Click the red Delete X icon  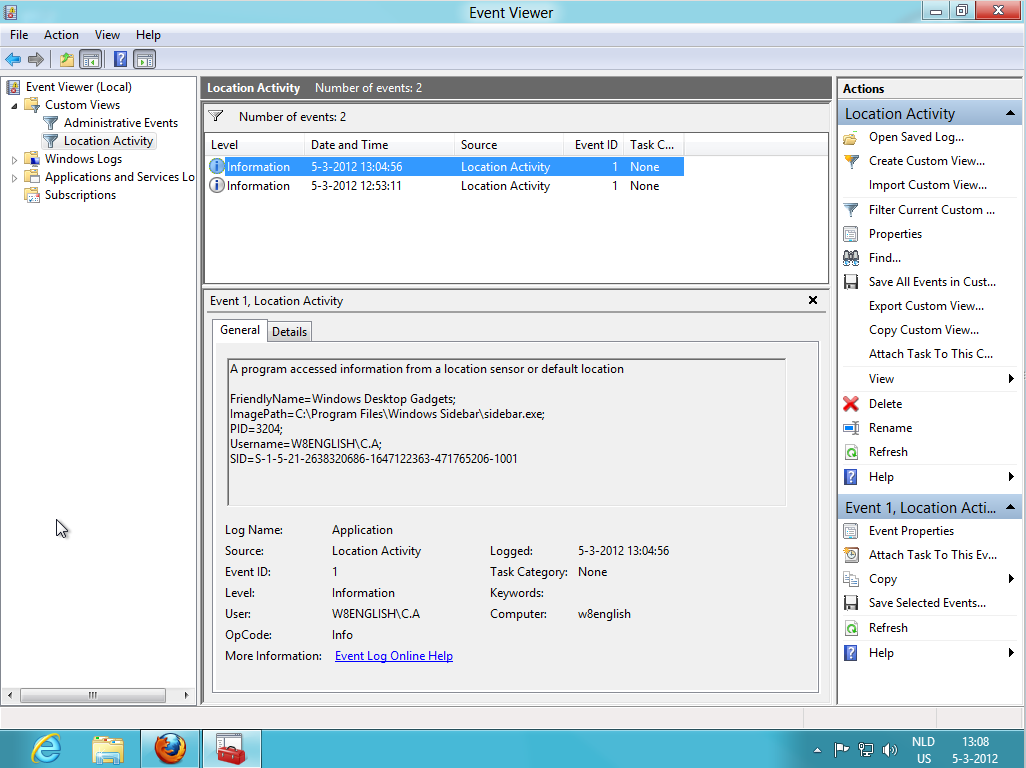tap(851, 404)
